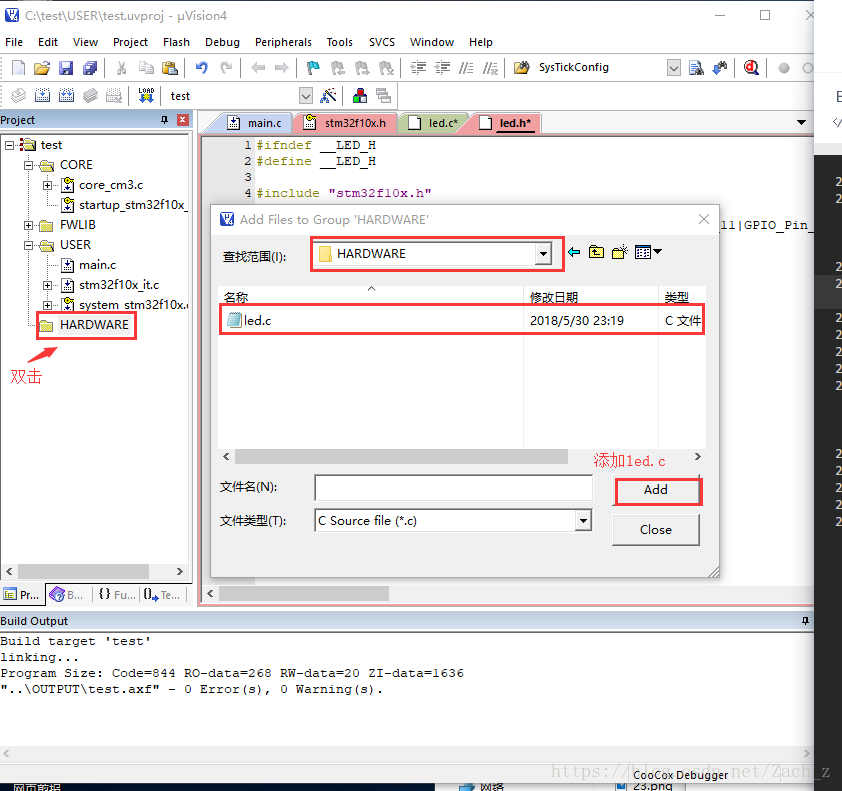Click the Paste clipboard icon
The height and width of the screenshot is (791, 842).
tap(170, 68)
